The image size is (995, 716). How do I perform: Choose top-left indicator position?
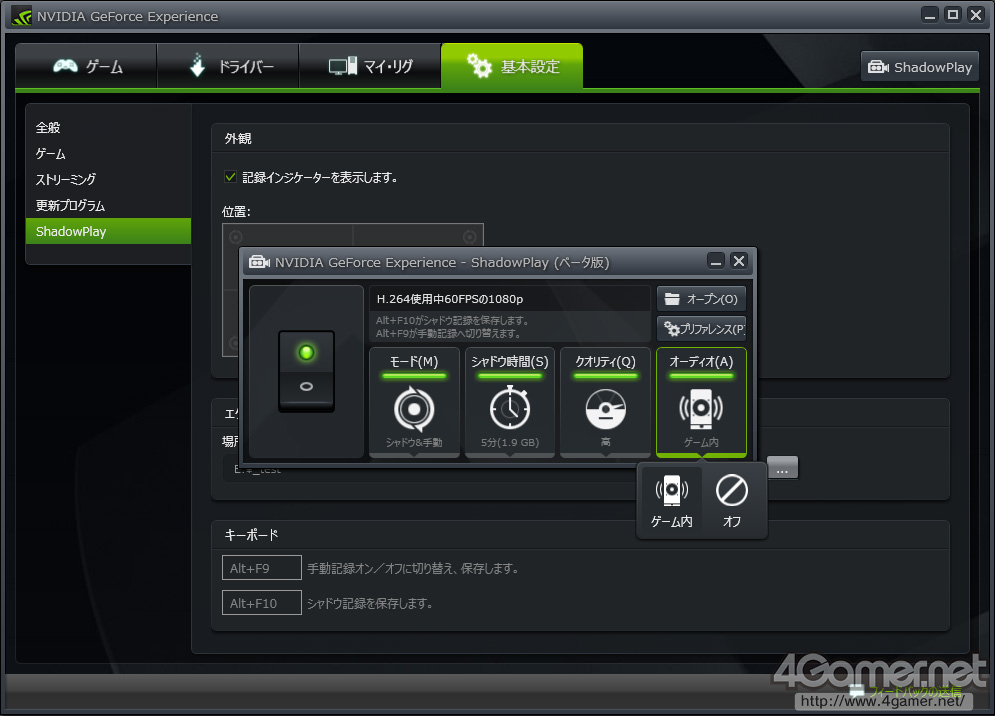click(235, 237)
